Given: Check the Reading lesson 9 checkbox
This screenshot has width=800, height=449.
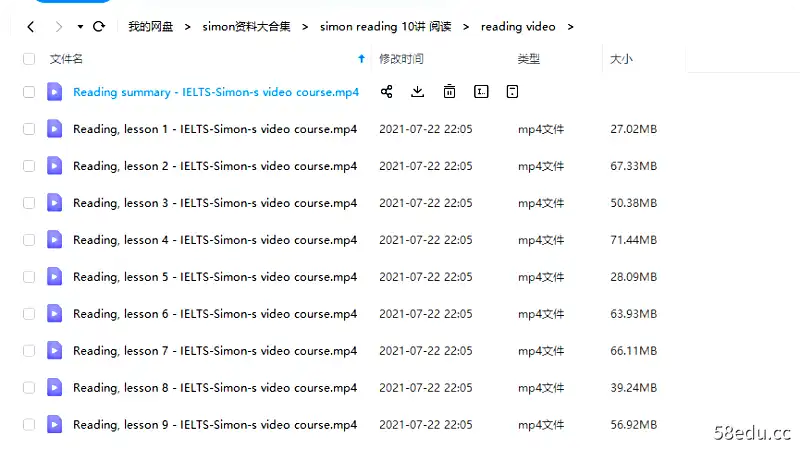Looking at the screenshot, I should (29, 425).
